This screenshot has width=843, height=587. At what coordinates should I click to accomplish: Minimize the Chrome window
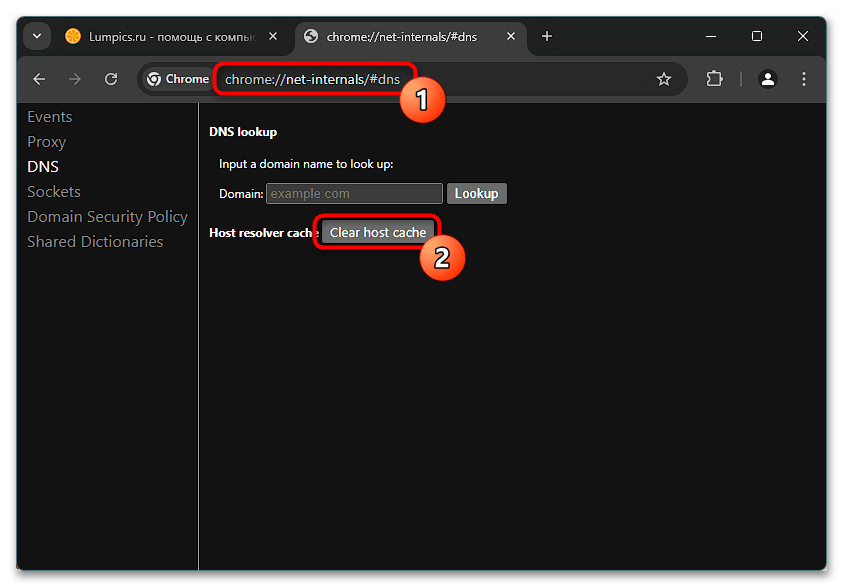click(x=711, y=37)
